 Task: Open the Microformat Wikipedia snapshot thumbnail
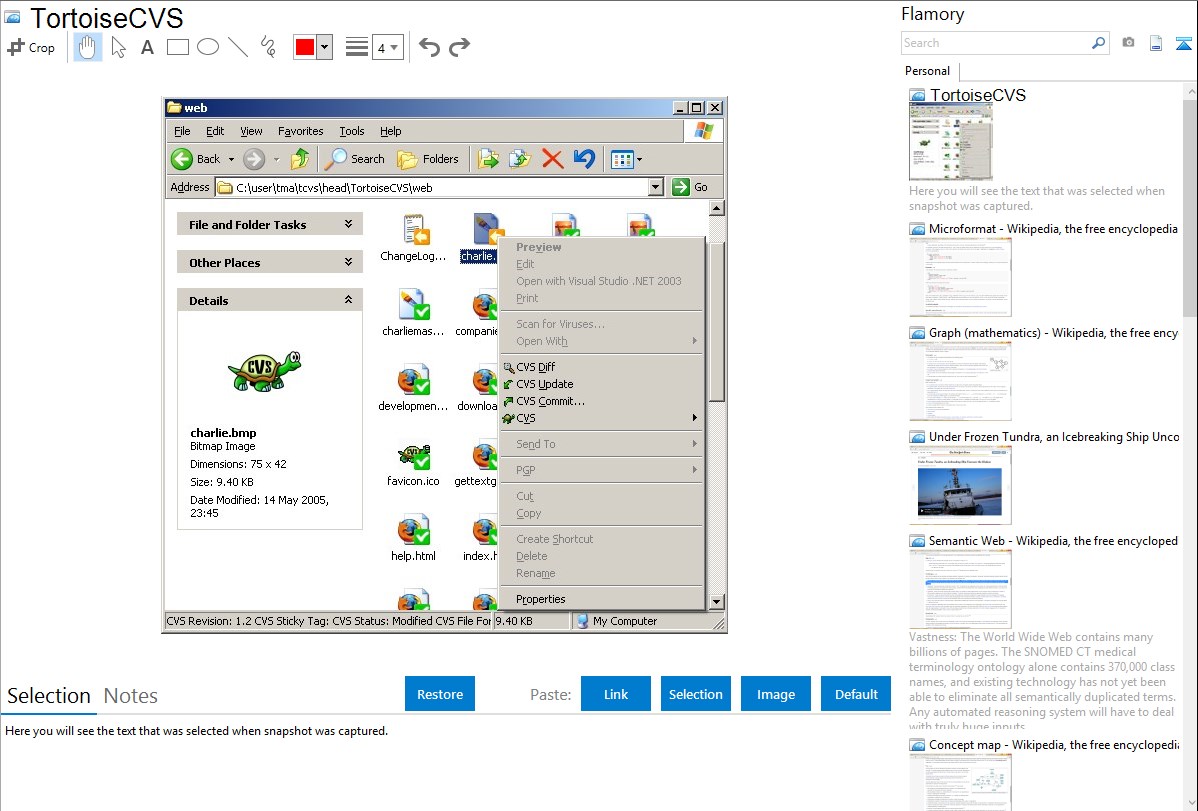coord(960,278)
